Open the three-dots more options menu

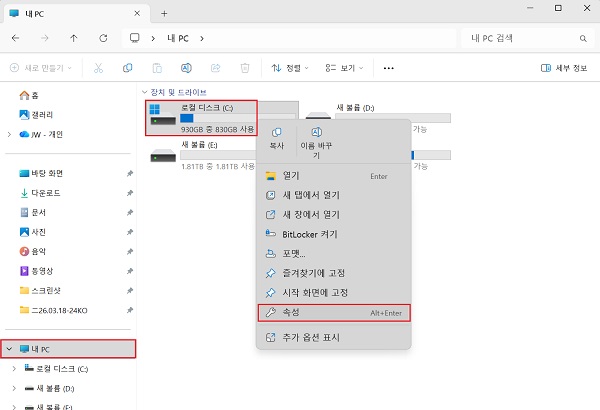click(388, 68)
